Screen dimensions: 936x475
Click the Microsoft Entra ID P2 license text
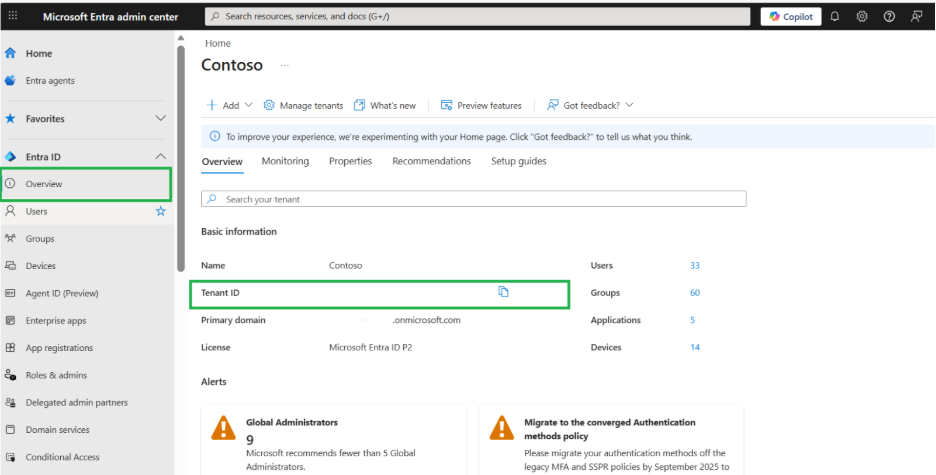370,347
